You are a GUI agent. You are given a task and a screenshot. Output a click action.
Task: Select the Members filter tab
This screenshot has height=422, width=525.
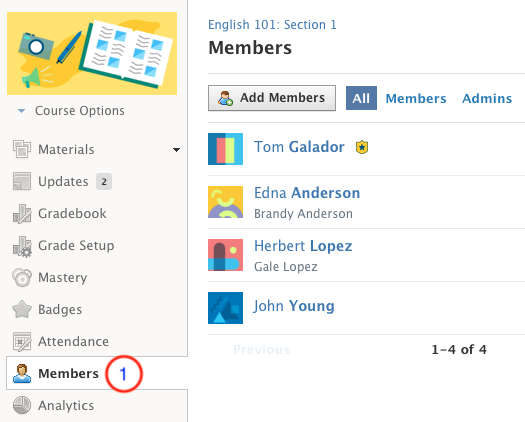[416, 98]
